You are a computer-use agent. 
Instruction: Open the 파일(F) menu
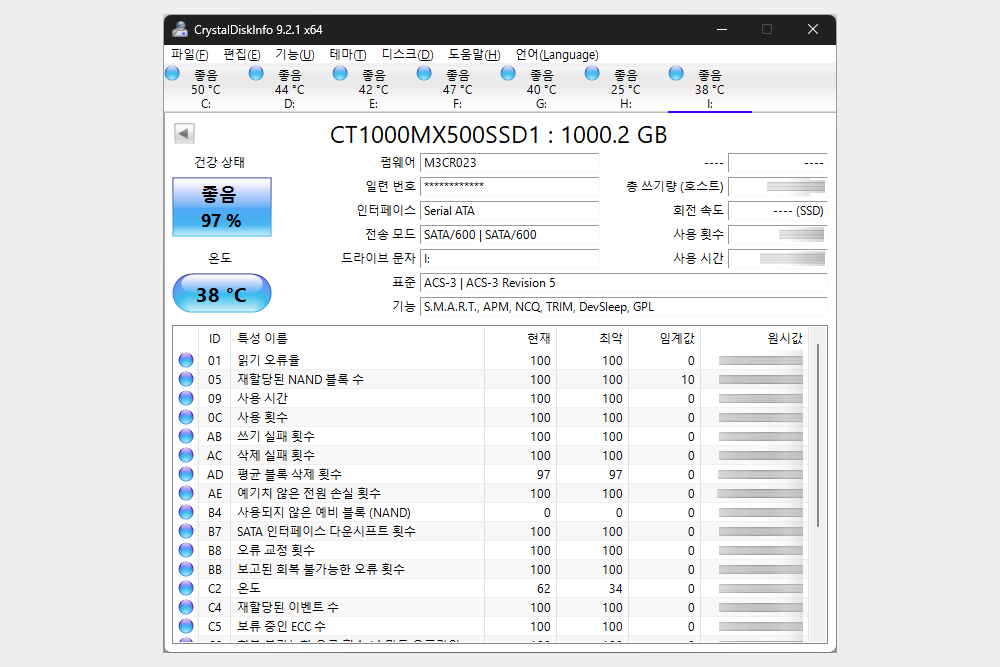click(189, 55)
